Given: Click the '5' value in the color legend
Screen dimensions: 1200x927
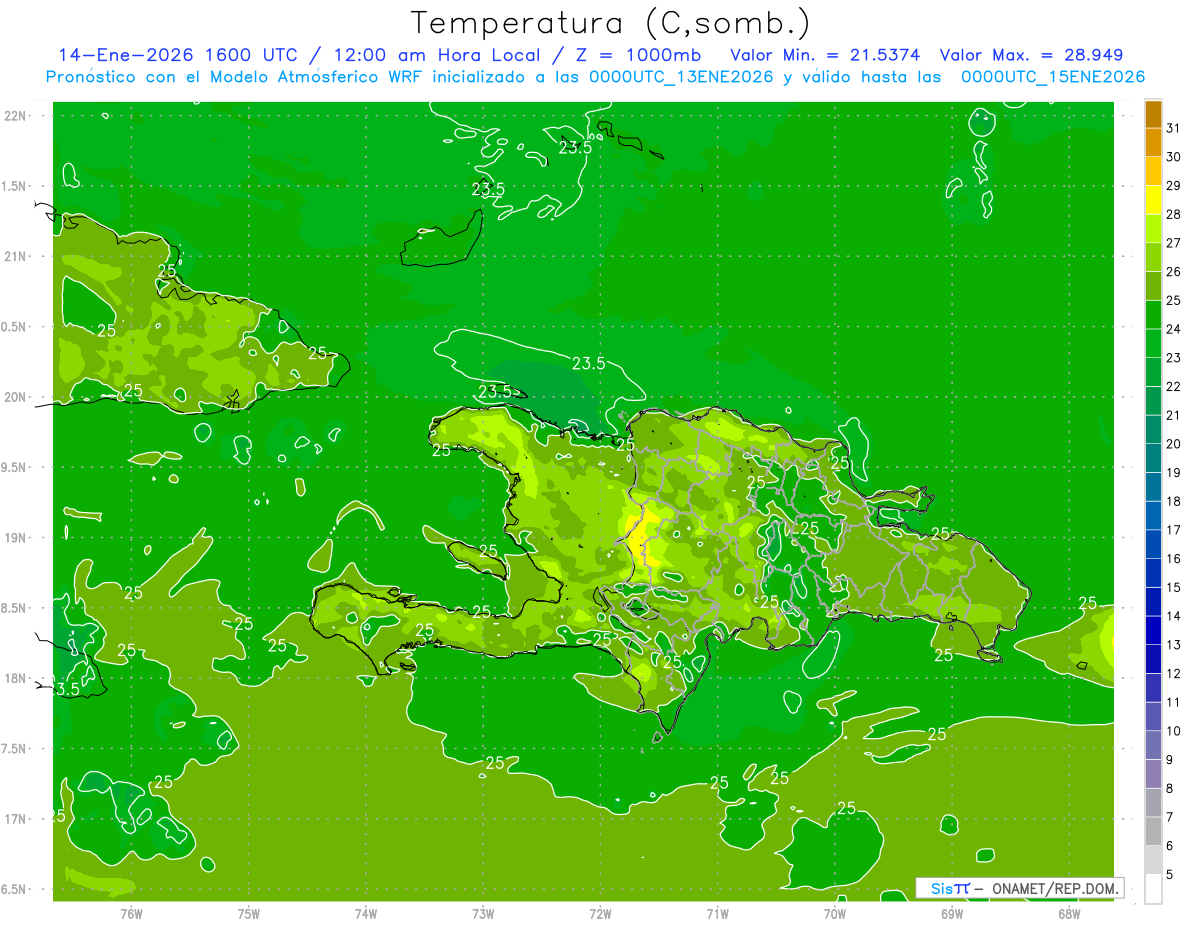Looking at the screenshot, I should (1170, 874).
